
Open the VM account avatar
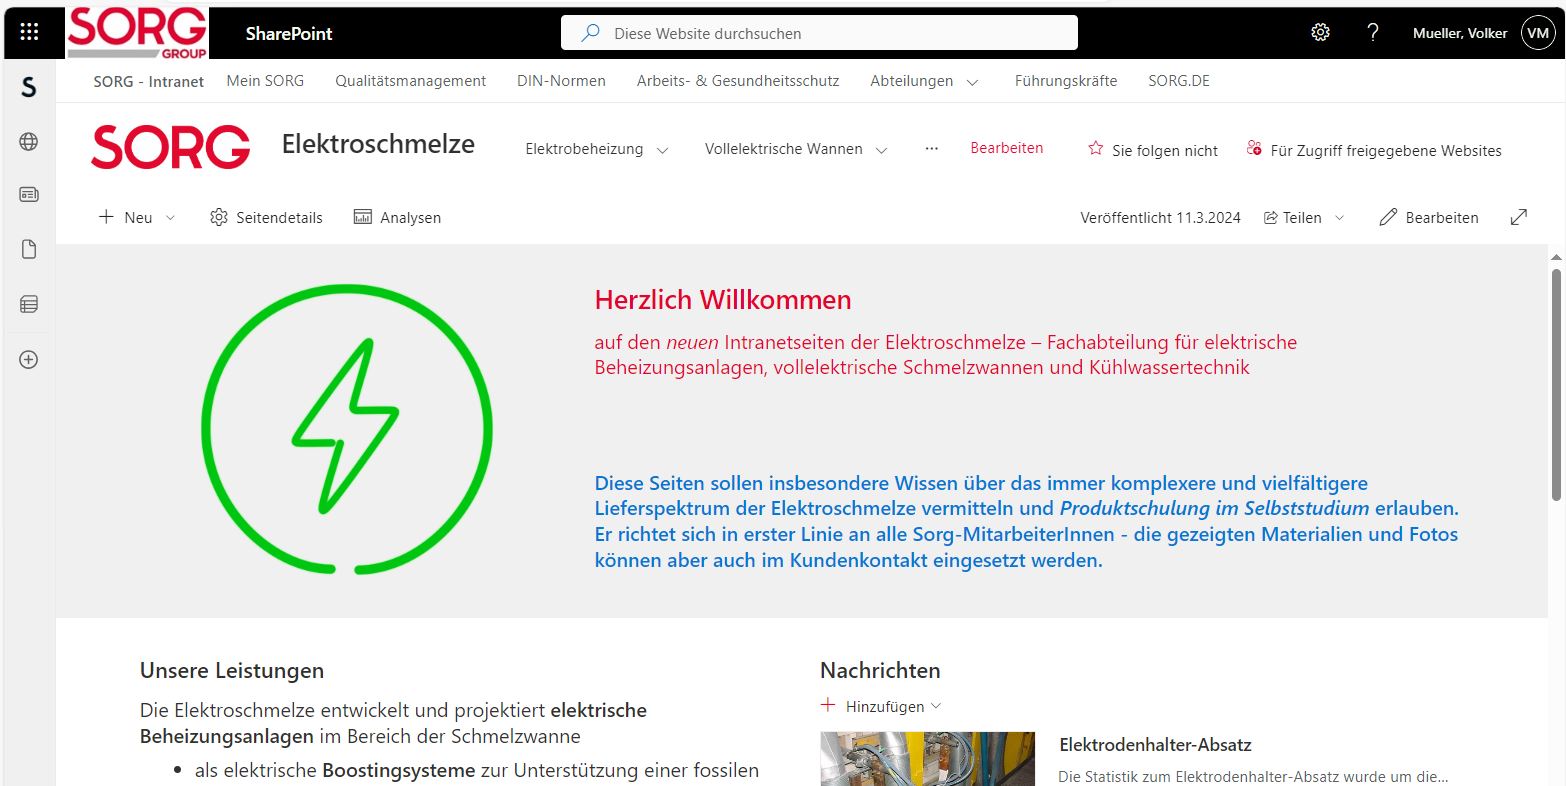(1538, 33)
